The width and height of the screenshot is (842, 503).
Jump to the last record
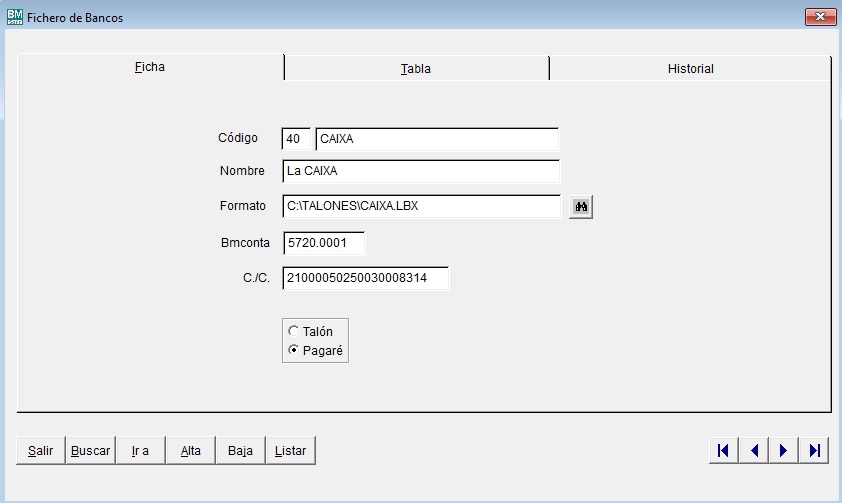(814, 451)
